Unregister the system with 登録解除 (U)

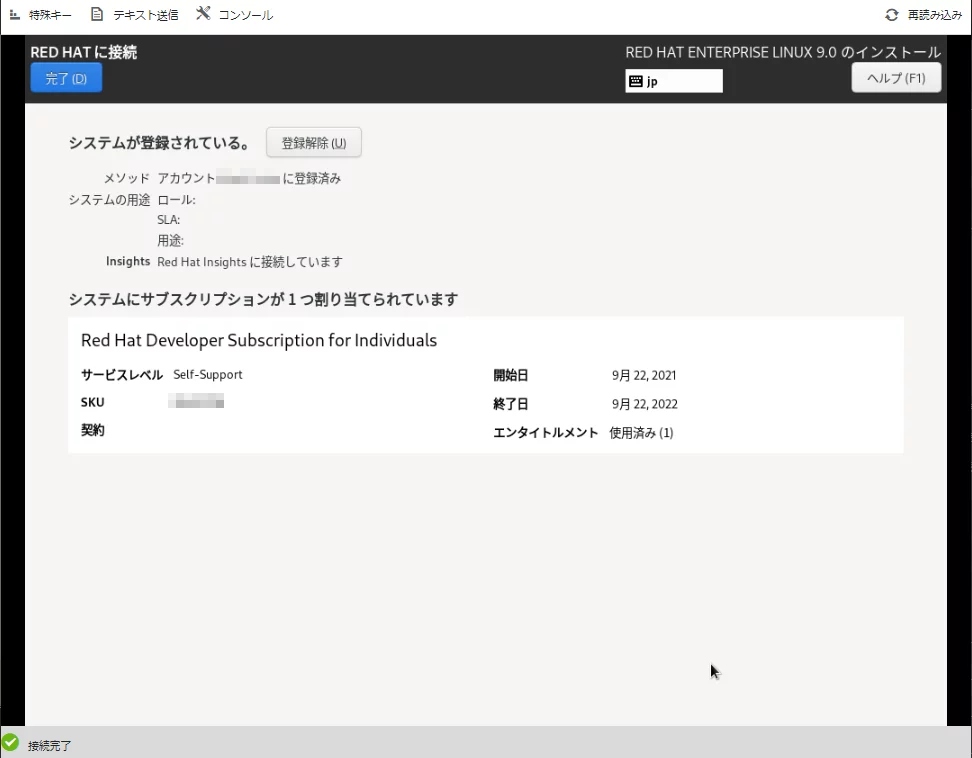click(x=313, y=143)
